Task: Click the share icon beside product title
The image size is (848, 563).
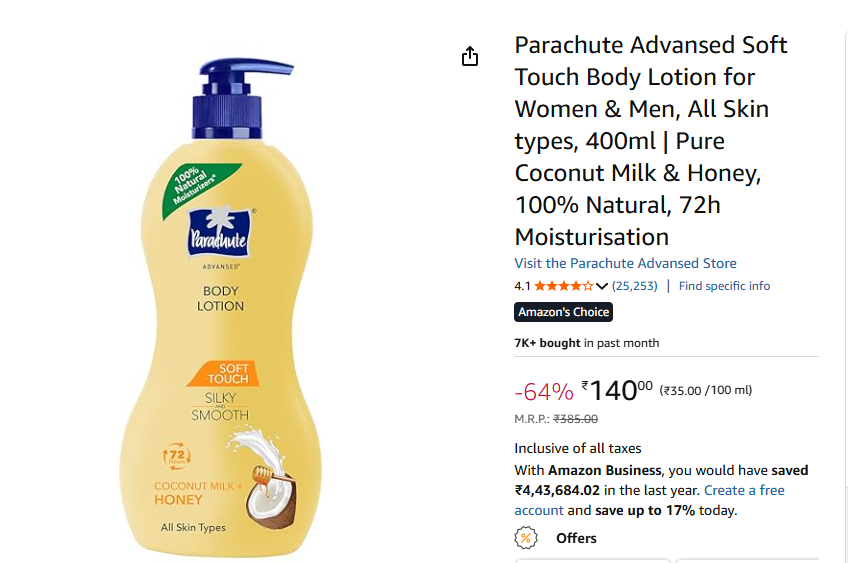Action: (470, 57)
